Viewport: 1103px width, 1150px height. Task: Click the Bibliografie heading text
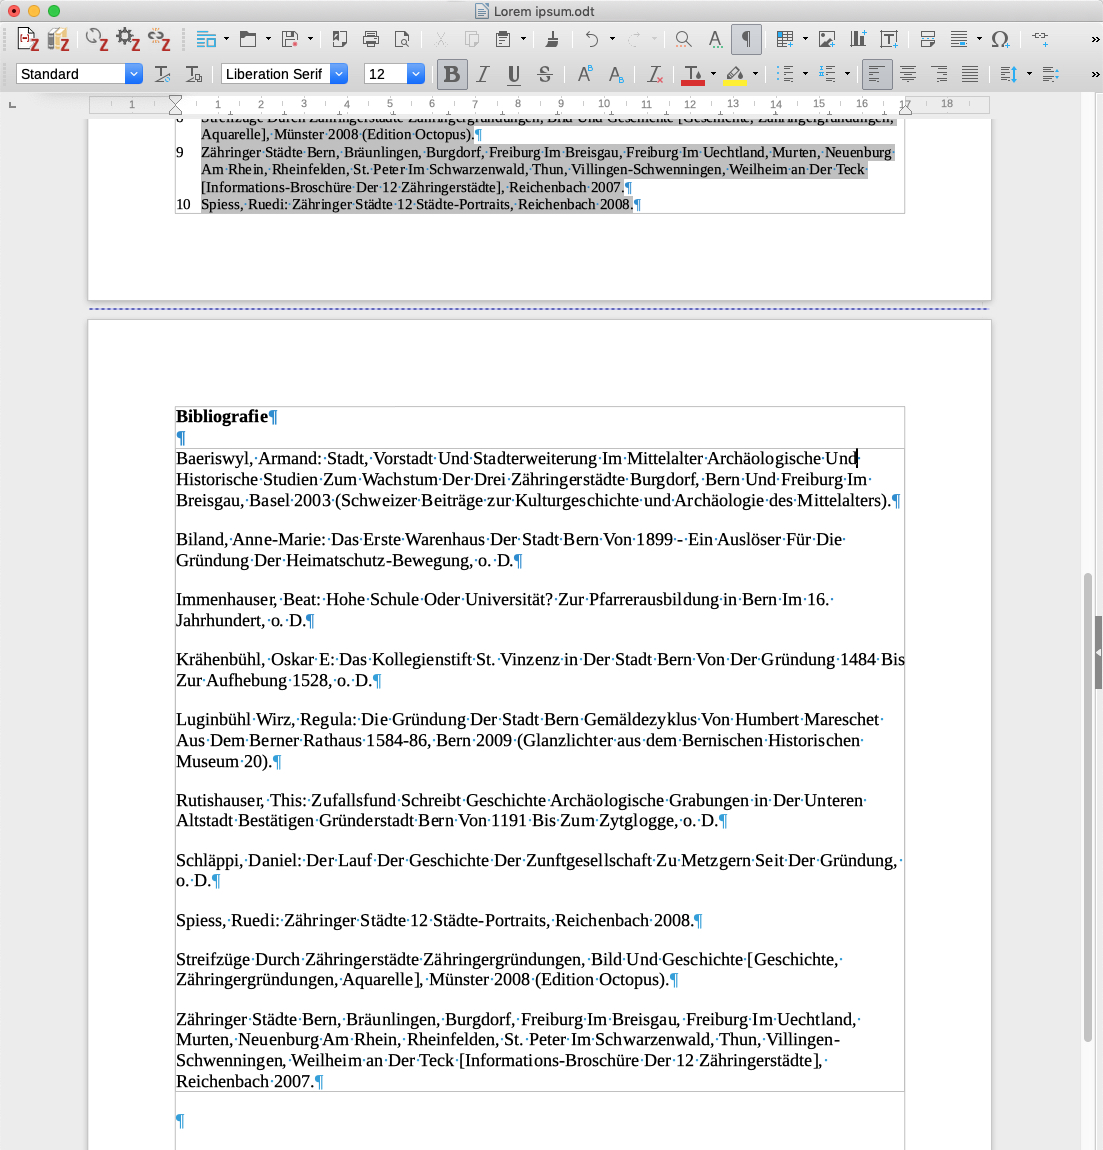pyautogui.click(x=222, y=417)
